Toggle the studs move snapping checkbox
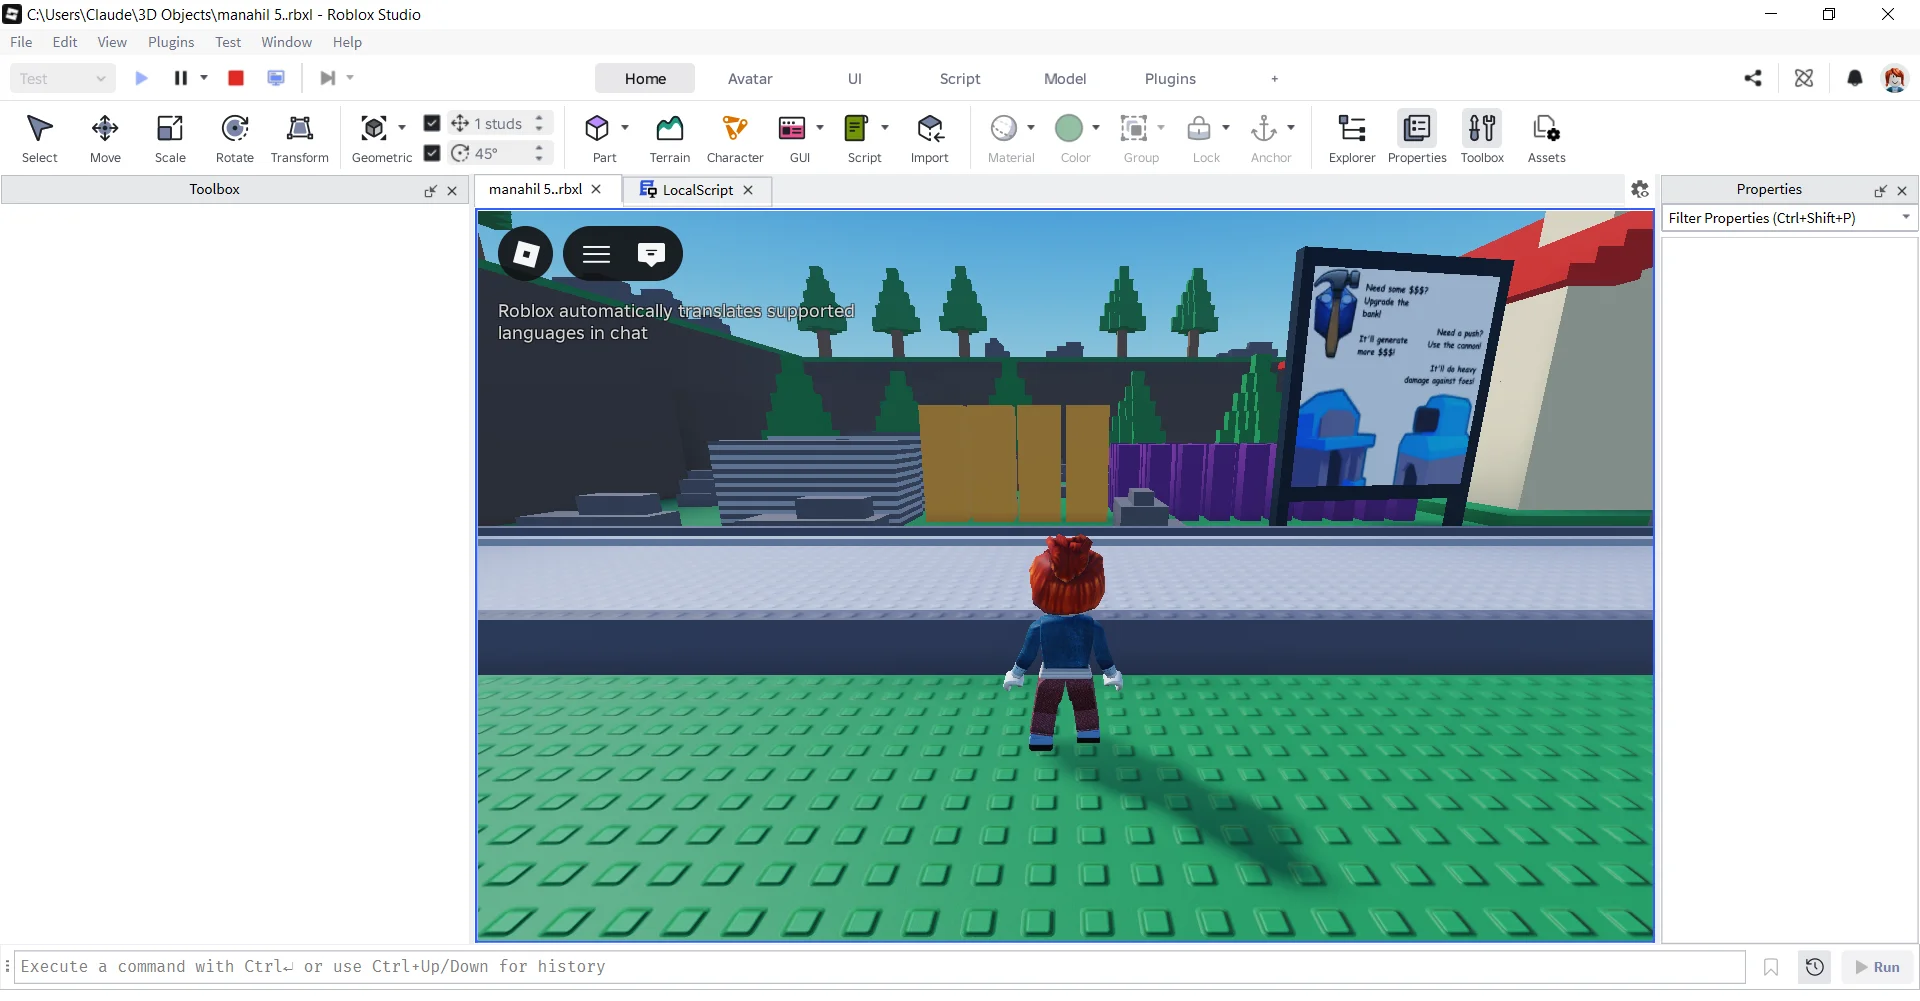This screenshot has width=1920, height=1001. point(432,123)
